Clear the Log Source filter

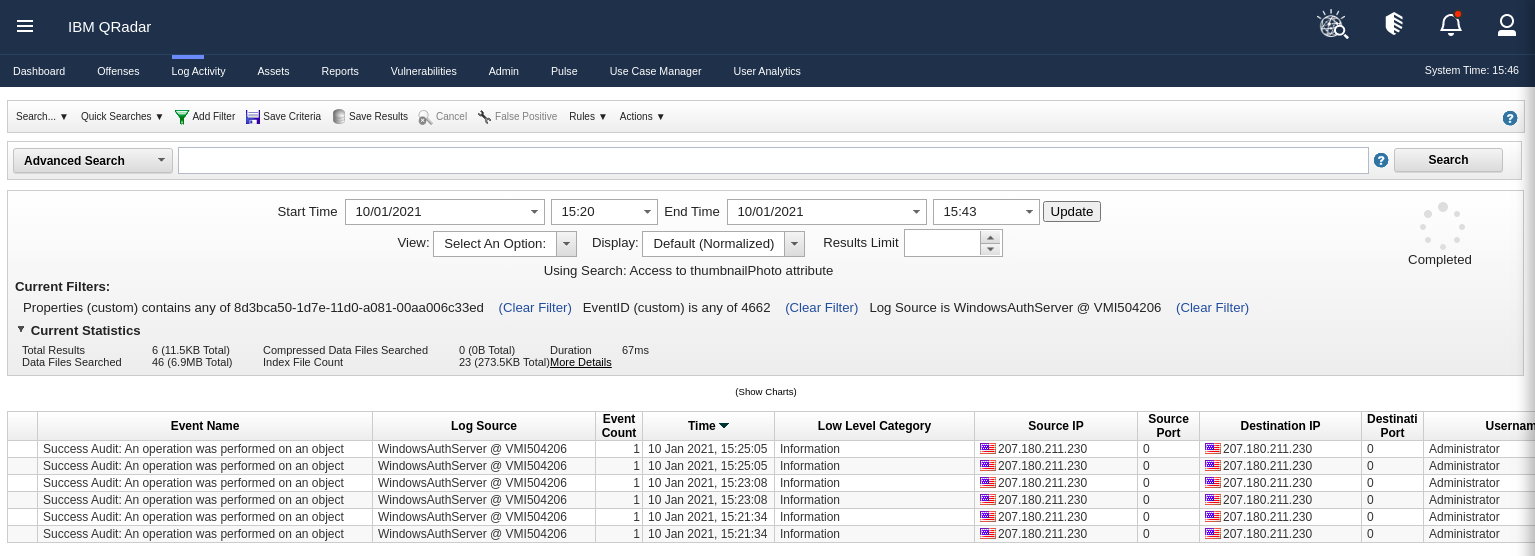click(1212, 308)
